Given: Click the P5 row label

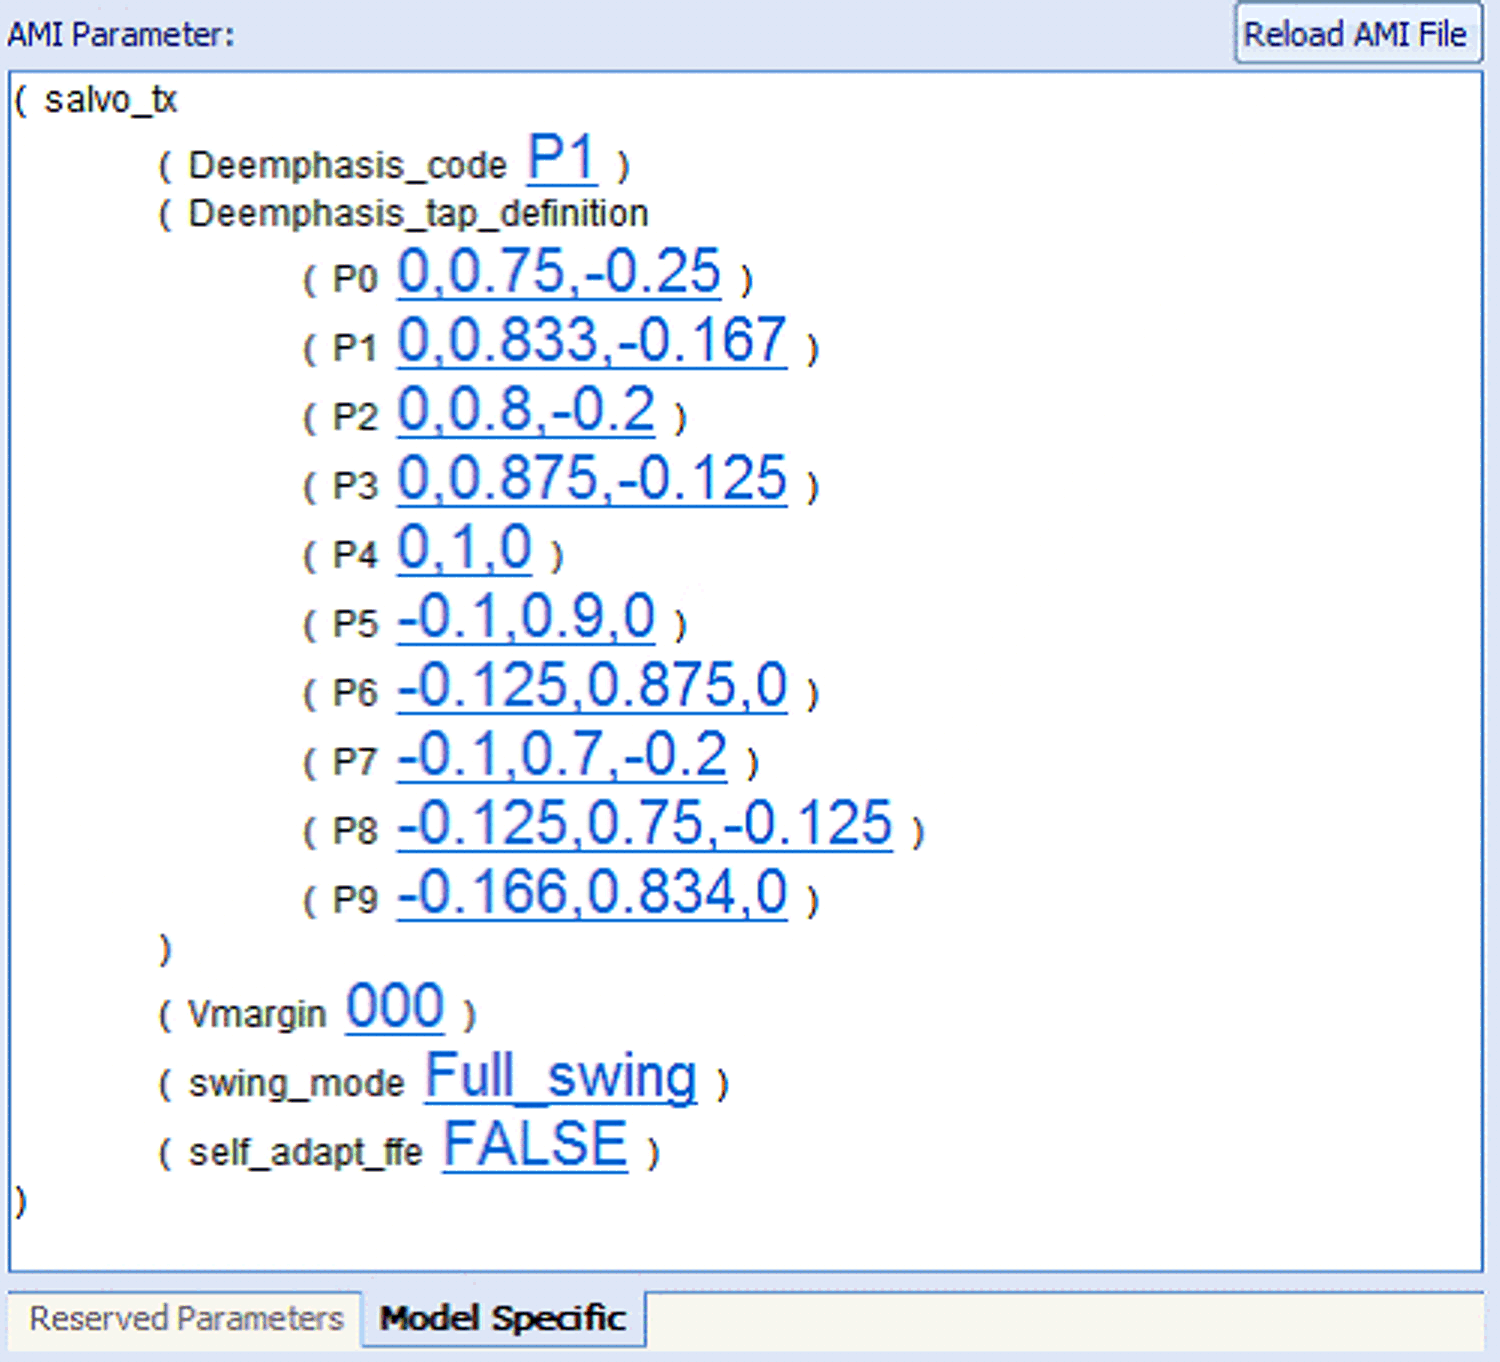Looking at the screenshot, I should click(355, 624).
